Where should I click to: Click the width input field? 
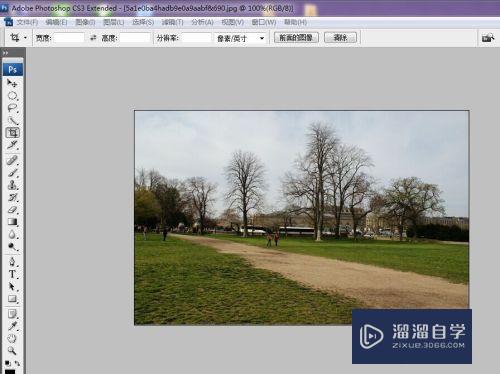click(69, 38)
